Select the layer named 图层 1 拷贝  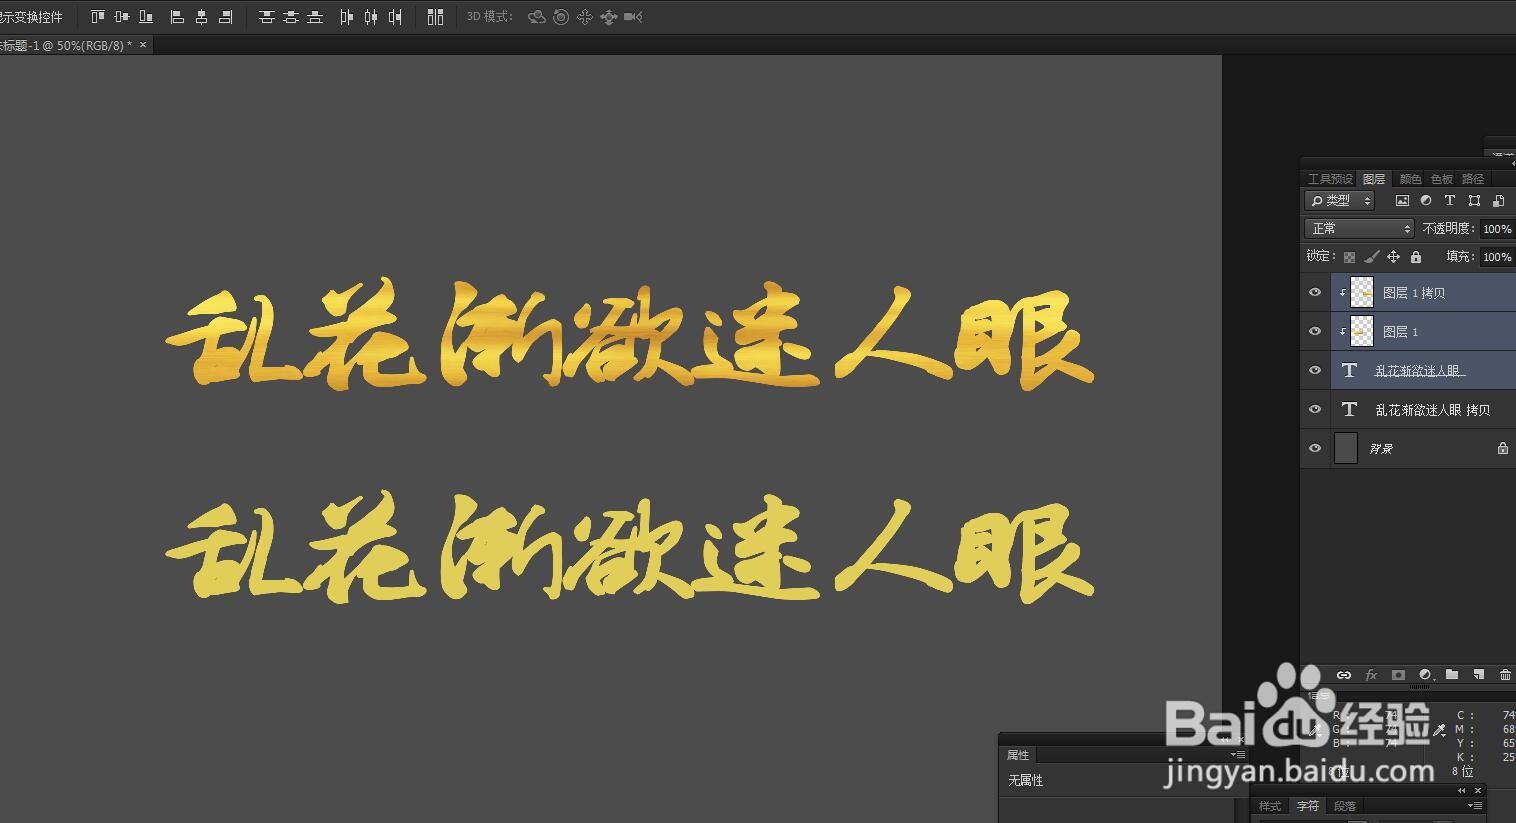[x=1414, y=292]
